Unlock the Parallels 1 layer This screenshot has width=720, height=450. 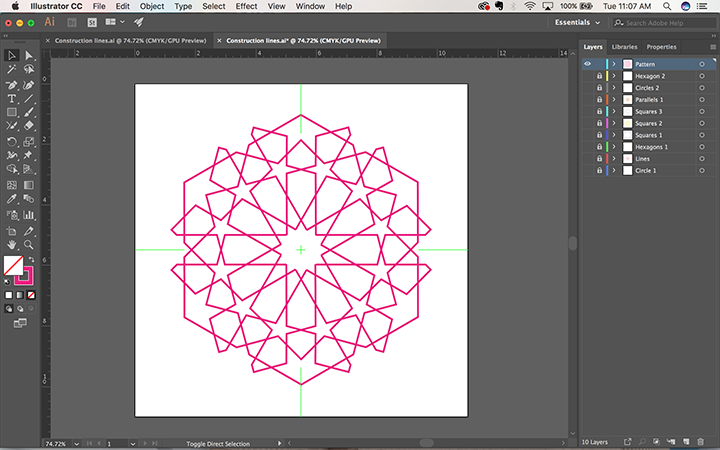(x=599, y=100)
